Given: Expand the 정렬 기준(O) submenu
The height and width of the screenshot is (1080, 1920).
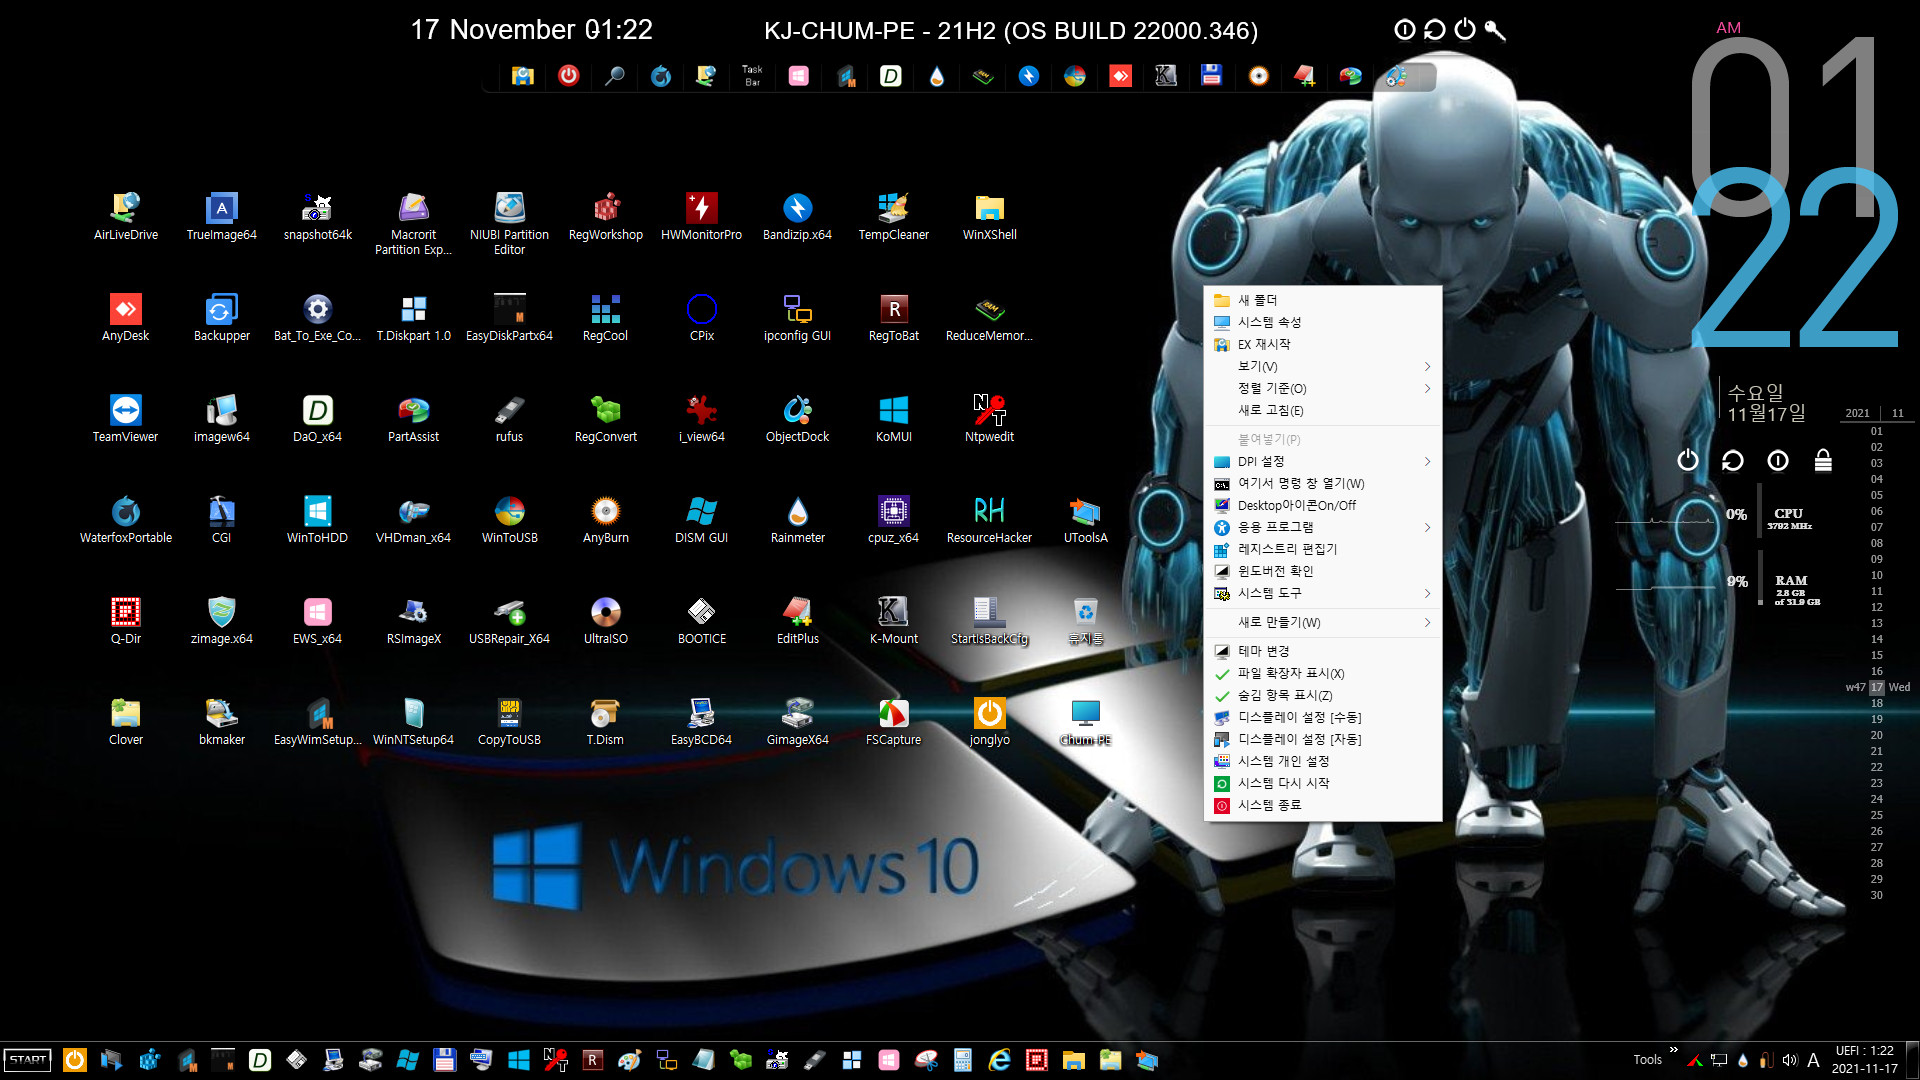Looking at the screenshot, I should (x=1322, y=388).
